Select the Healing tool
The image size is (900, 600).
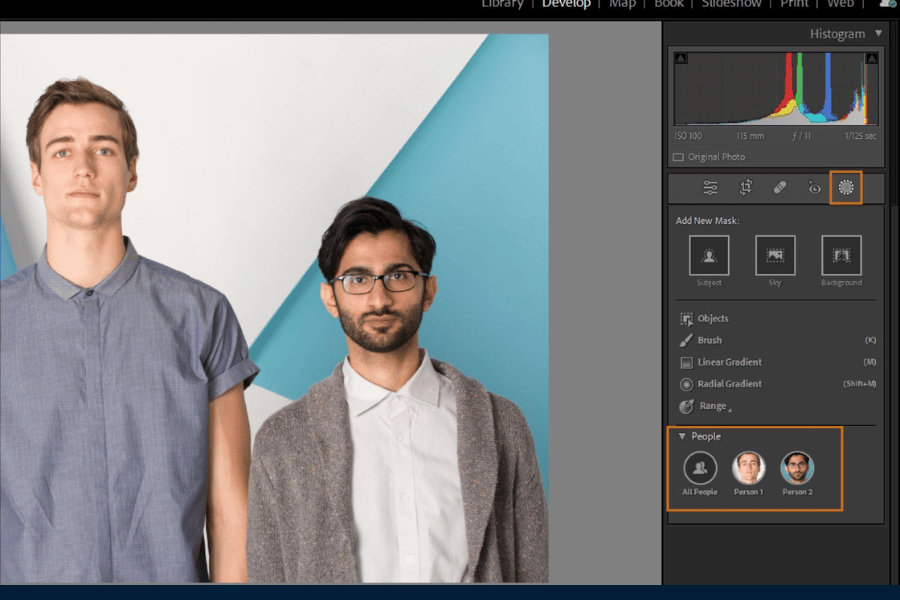click(780, 188)
